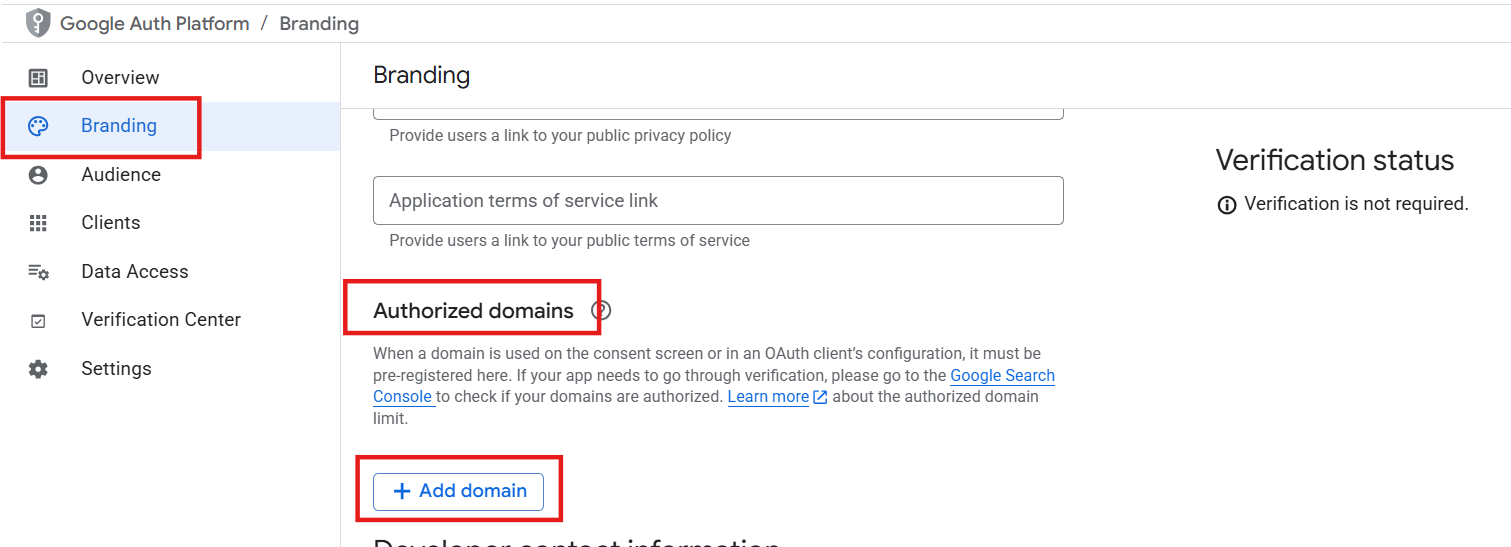Open Settings using the gear icon

(38, 369)
